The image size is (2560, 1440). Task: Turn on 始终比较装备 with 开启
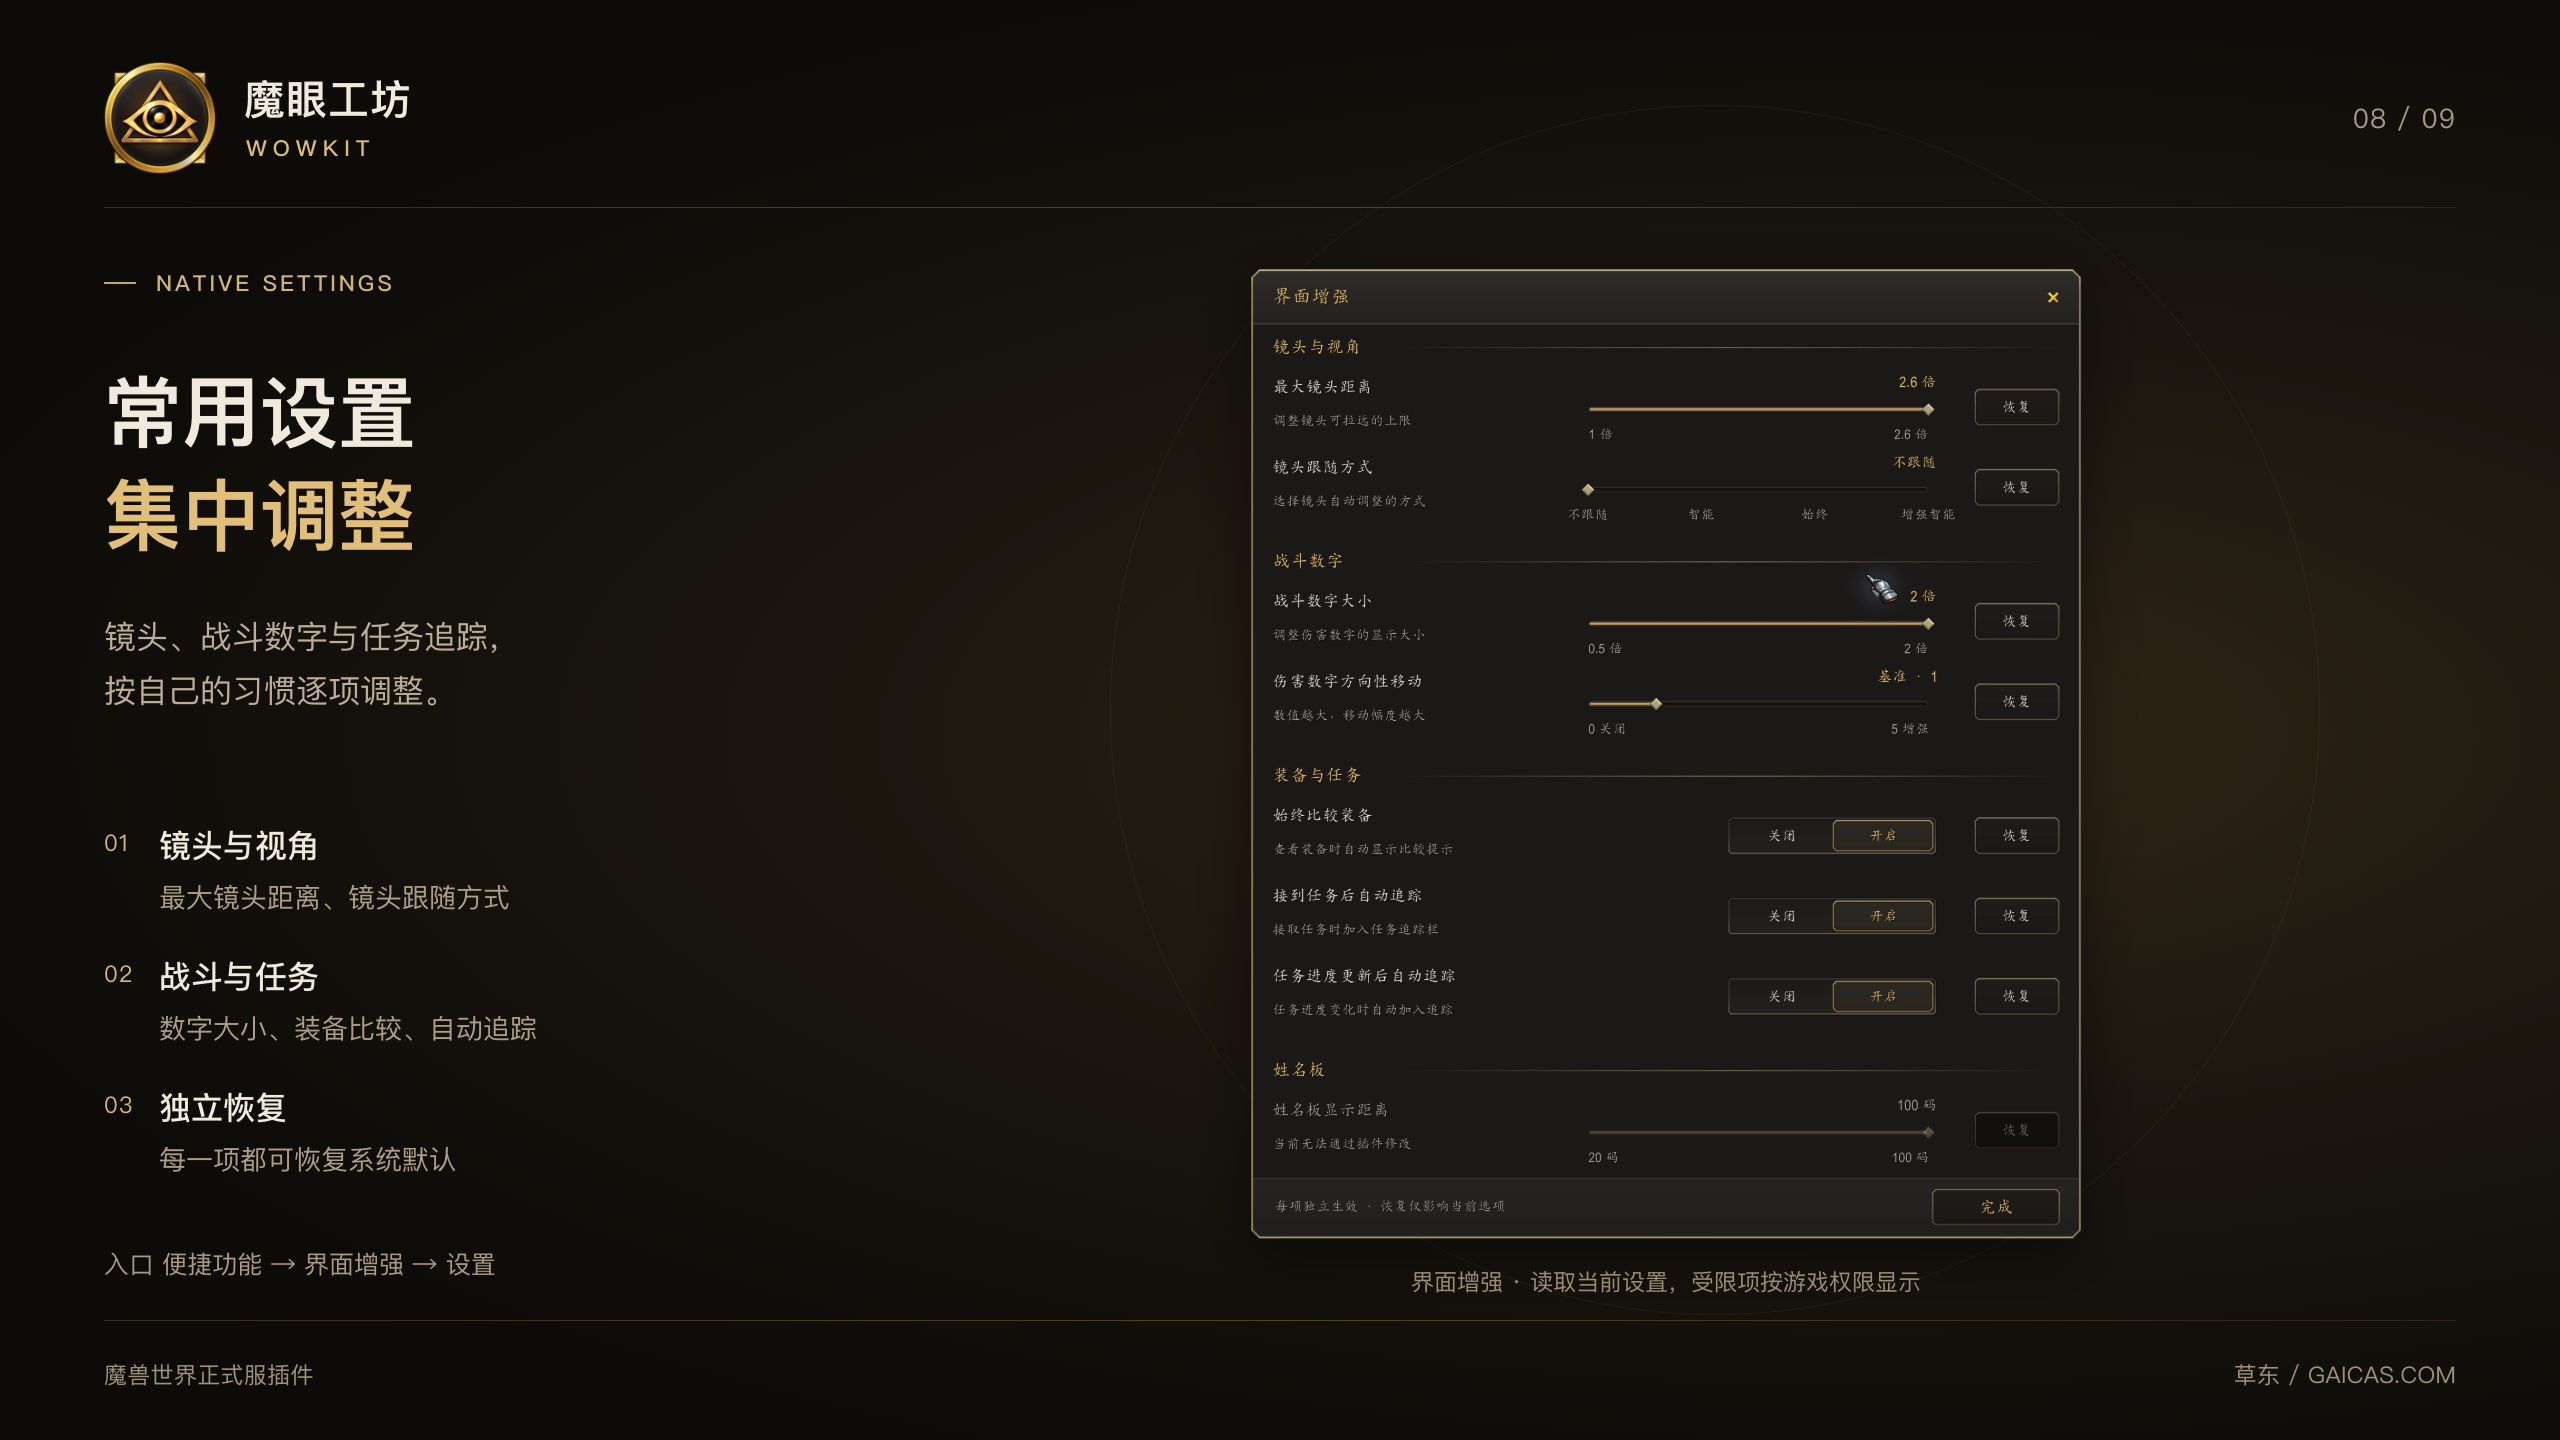pos(1883,835)
